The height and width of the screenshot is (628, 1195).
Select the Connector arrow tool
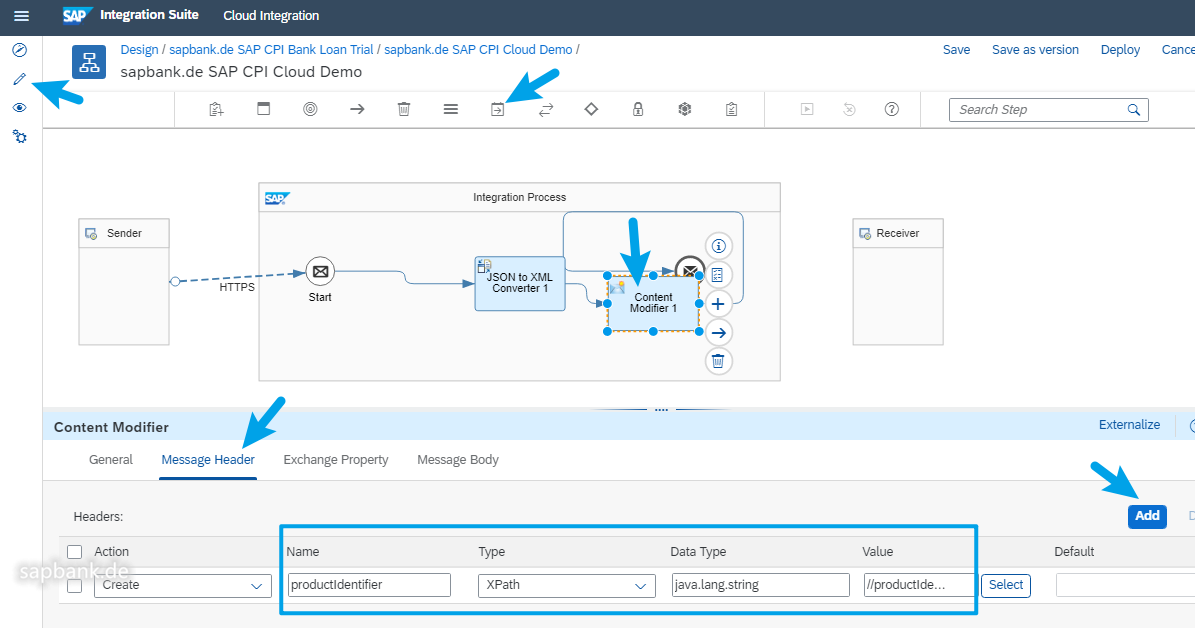pyautogui.click(x=357, y=109)
